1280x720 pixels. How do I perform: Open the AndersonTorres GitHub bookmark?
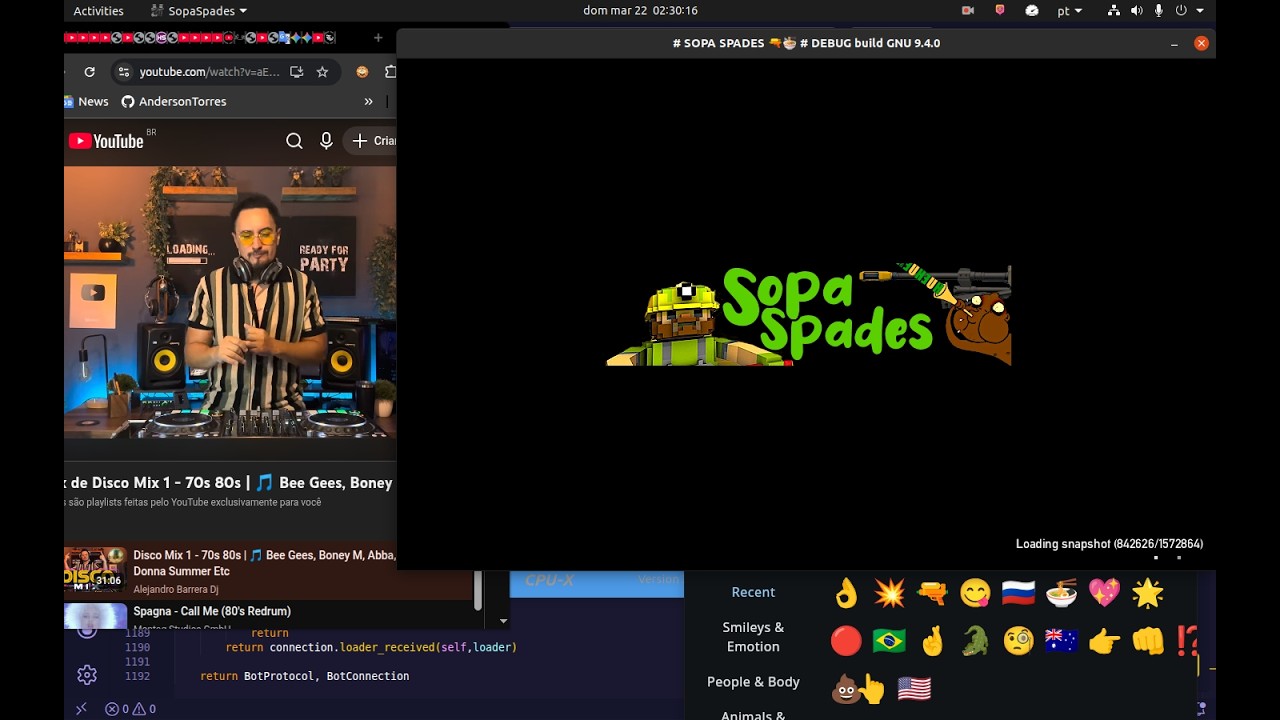pyautogui.click(x=174, y=102)
